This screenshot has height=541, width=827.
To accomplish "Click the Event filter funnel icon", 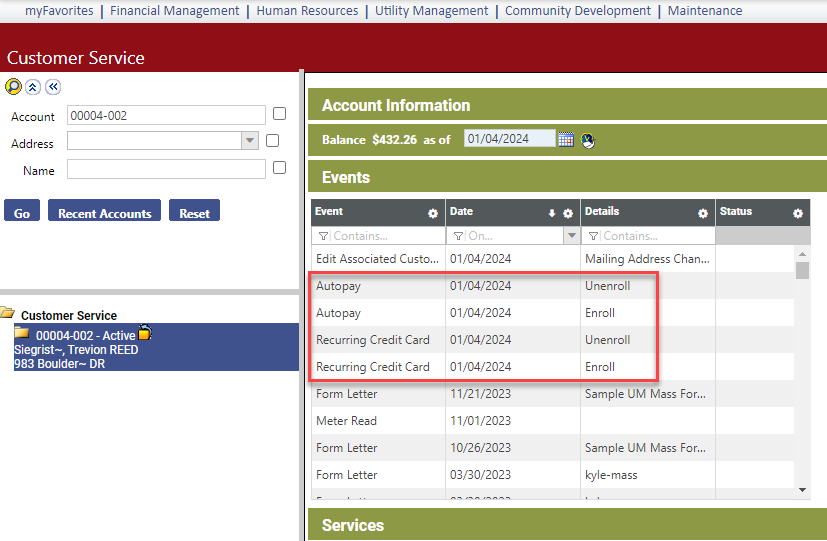I will point(323,236).
